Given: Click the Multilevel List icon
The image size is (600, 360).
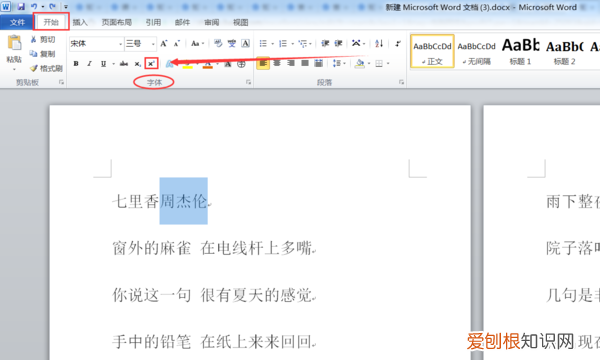Looking at the screenshot, I should 303,44.
